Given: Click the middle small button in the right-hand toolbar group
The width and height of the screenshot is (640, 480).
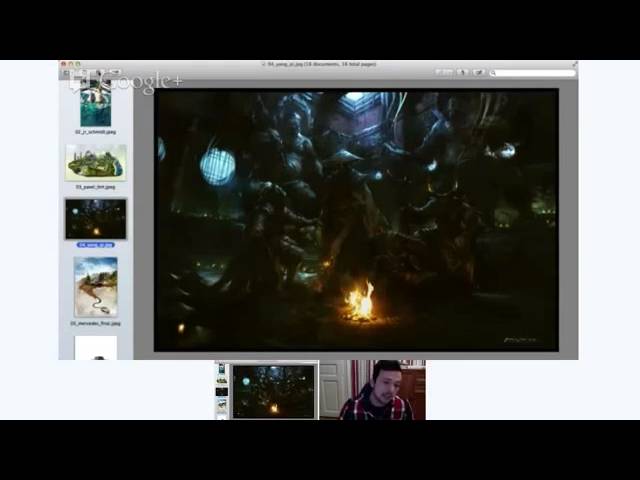Looking at the screenshot, I should point(463,72).
